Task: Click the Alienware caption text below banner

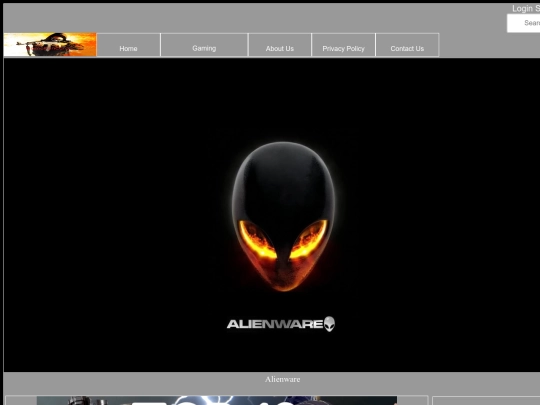Action: [x=282, y=379]
